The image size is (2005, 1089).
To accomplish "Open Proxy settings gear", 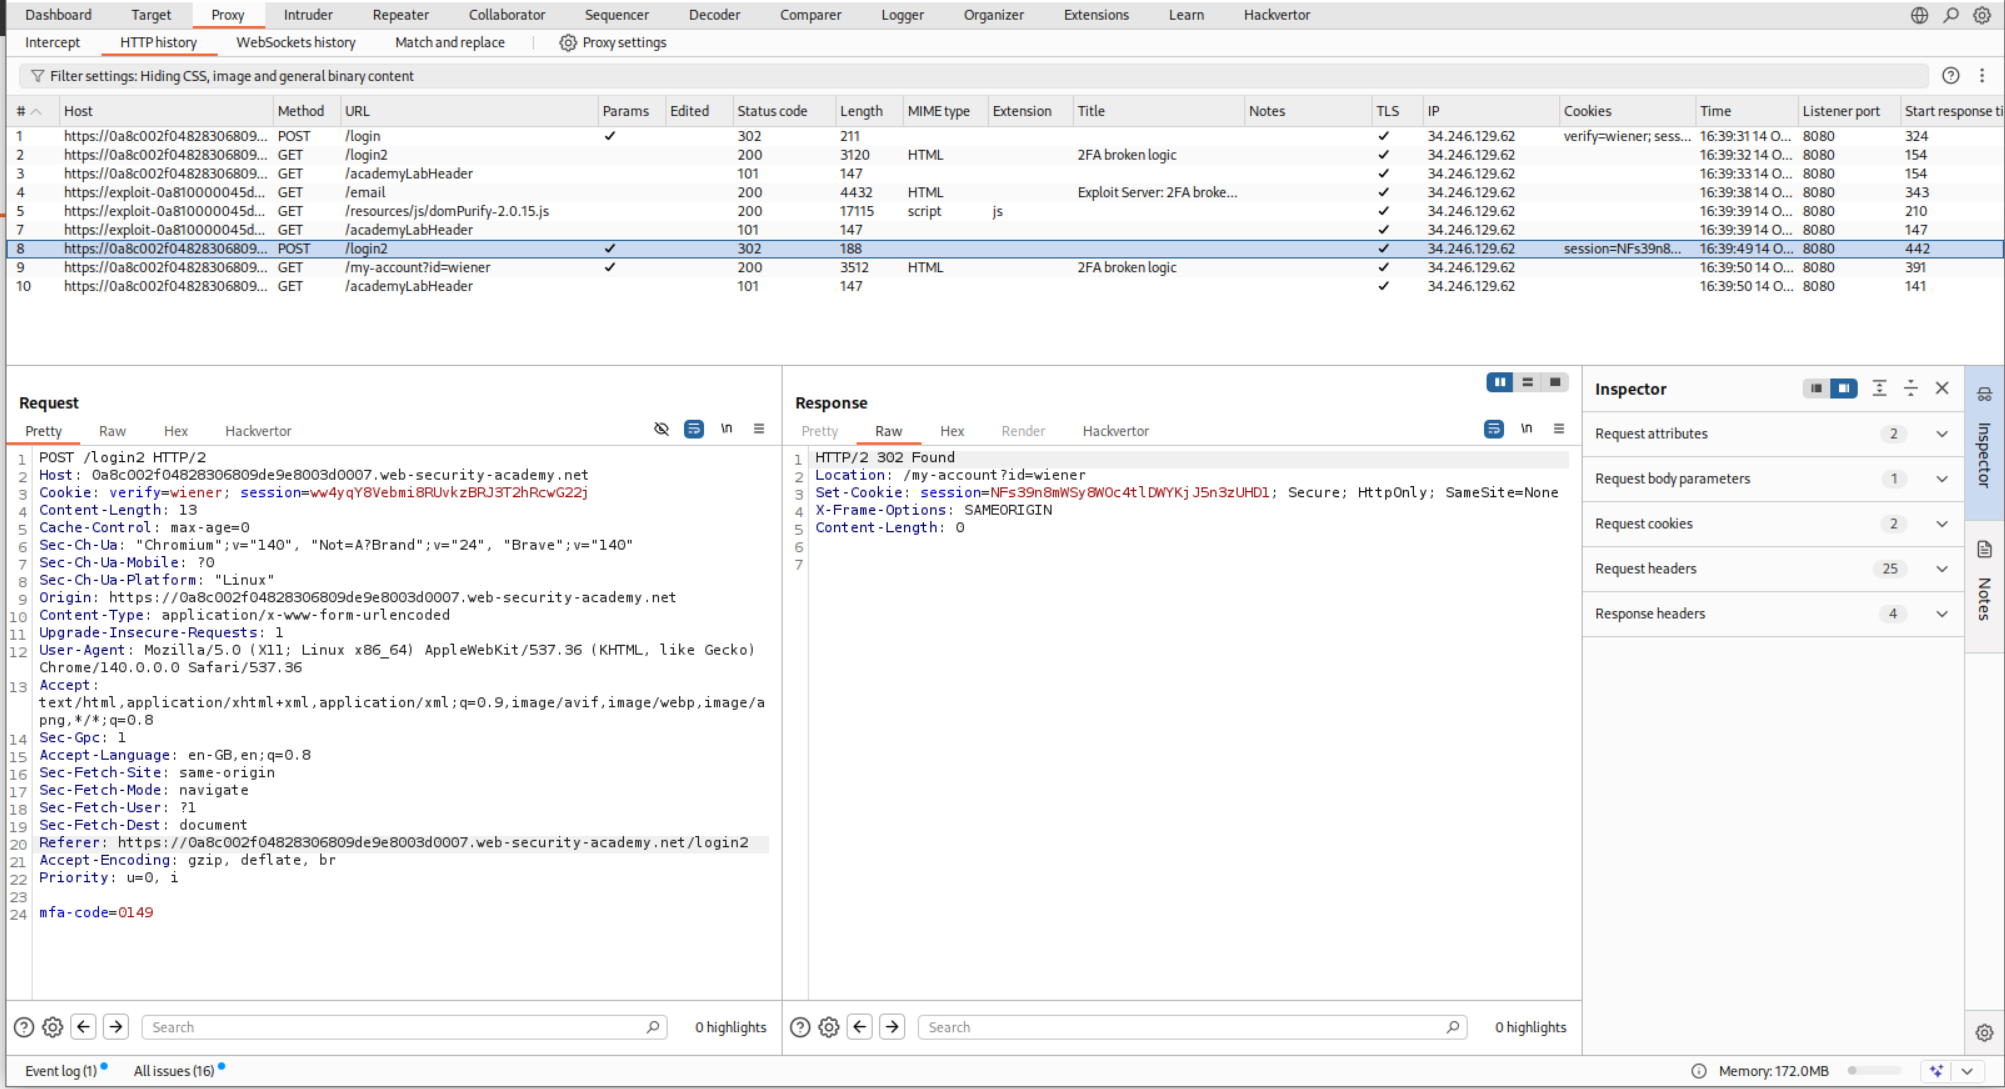I will [x=568, y=43].
